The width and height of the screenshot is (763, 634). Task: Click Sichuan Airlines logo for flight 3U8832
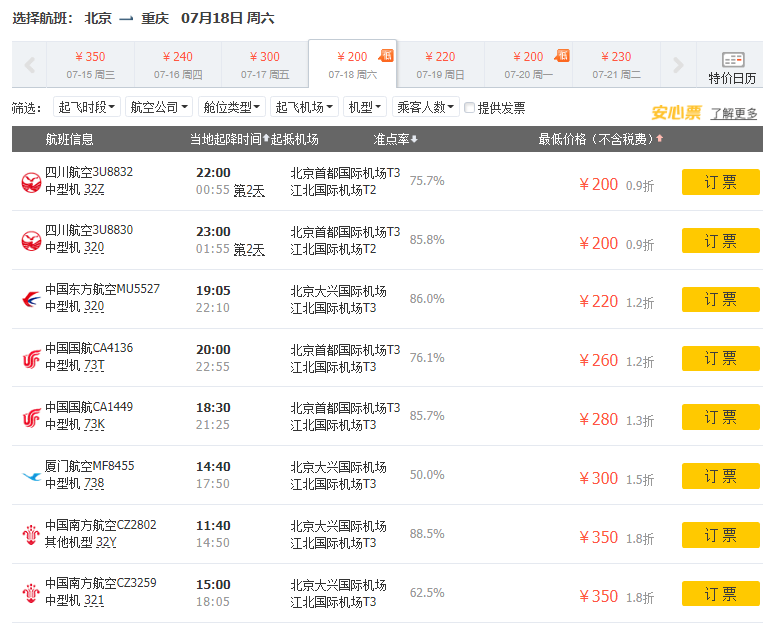[31, 182]
